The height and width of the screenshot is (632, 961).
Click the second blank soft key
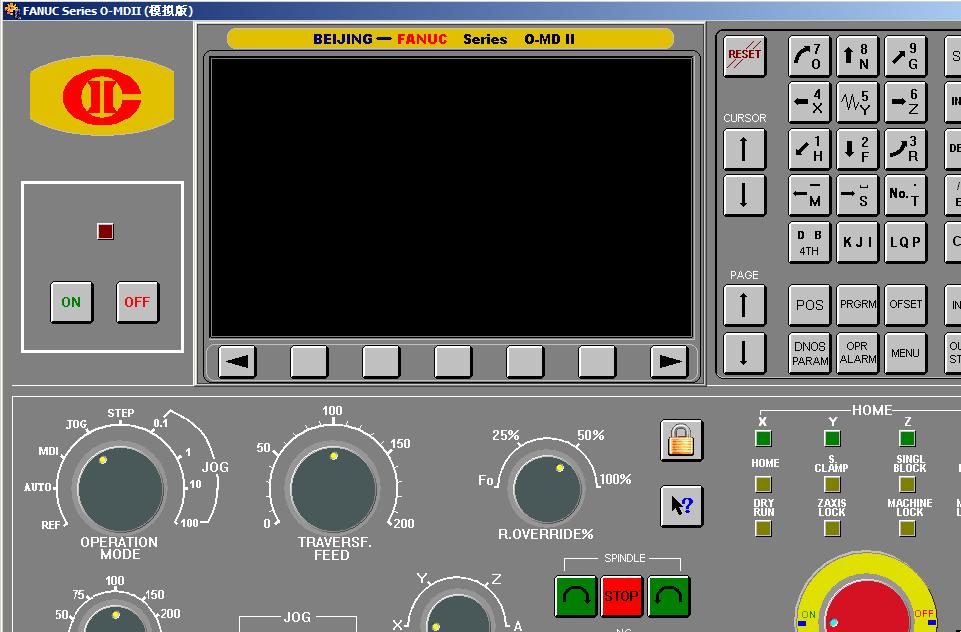click(x=381, y=362)
